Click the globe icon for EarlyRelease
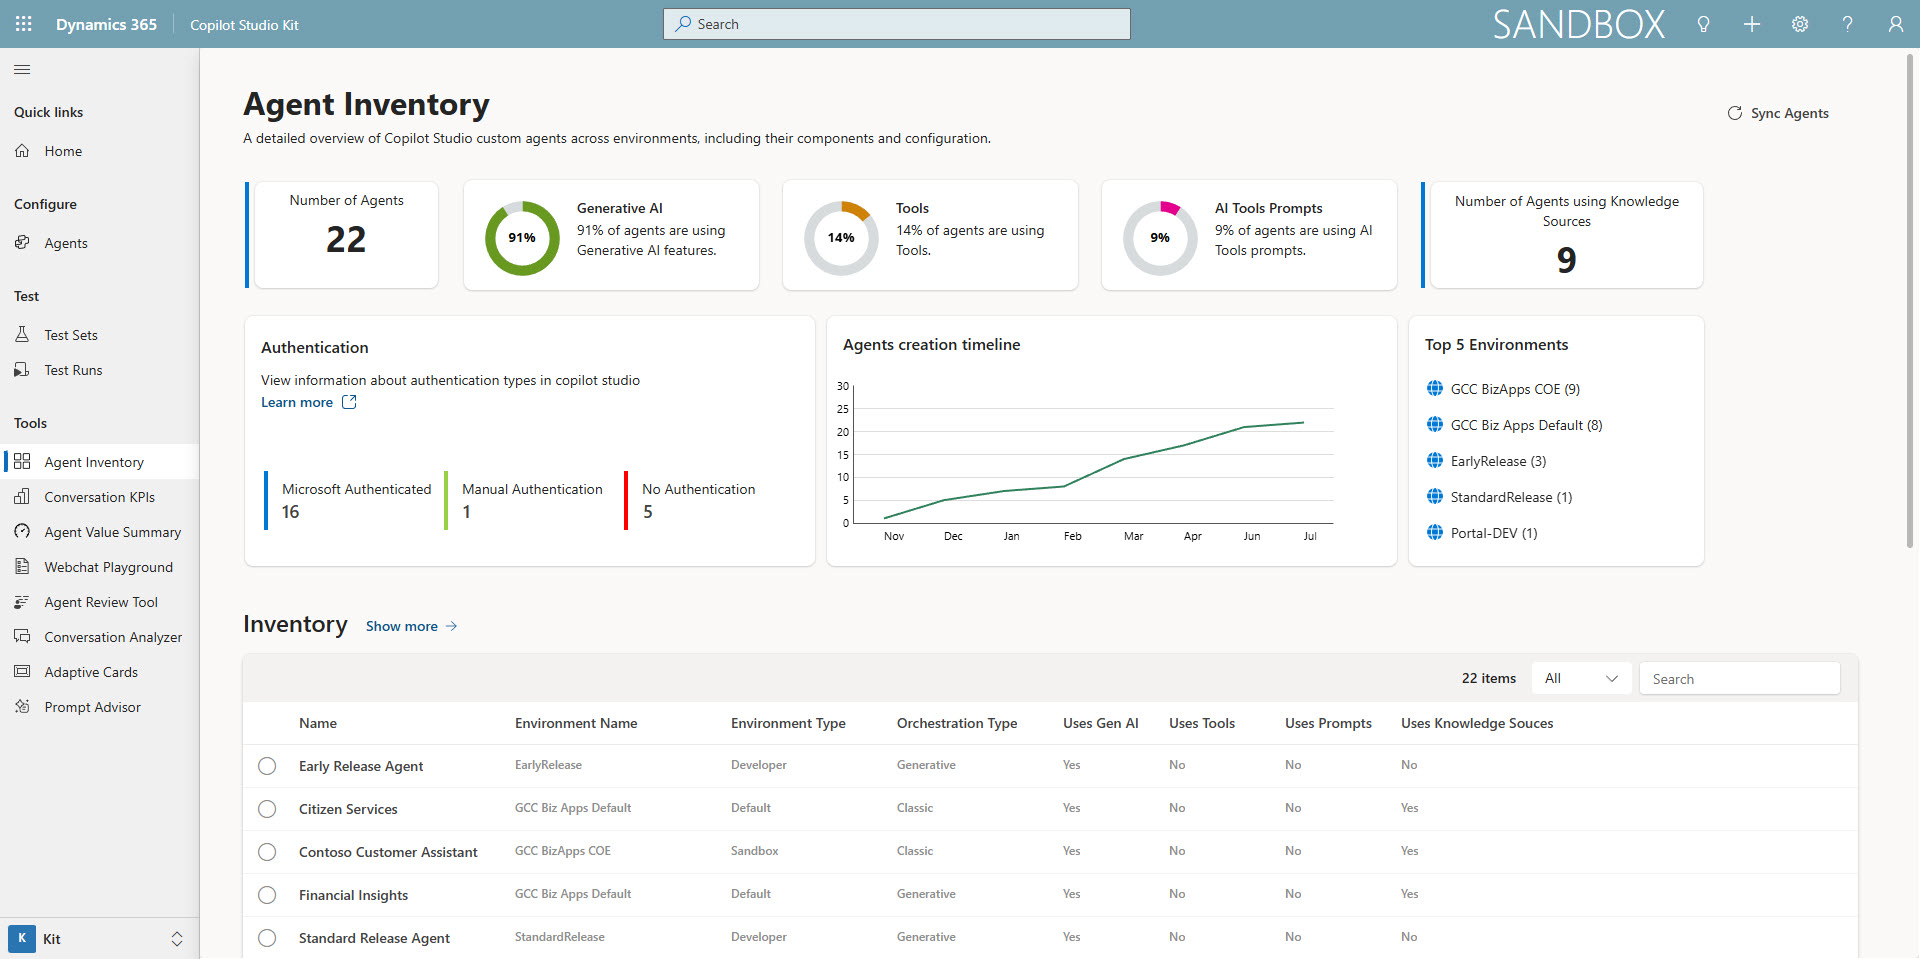This screenshot has width=1920, height=959. tap(1435, 461)
